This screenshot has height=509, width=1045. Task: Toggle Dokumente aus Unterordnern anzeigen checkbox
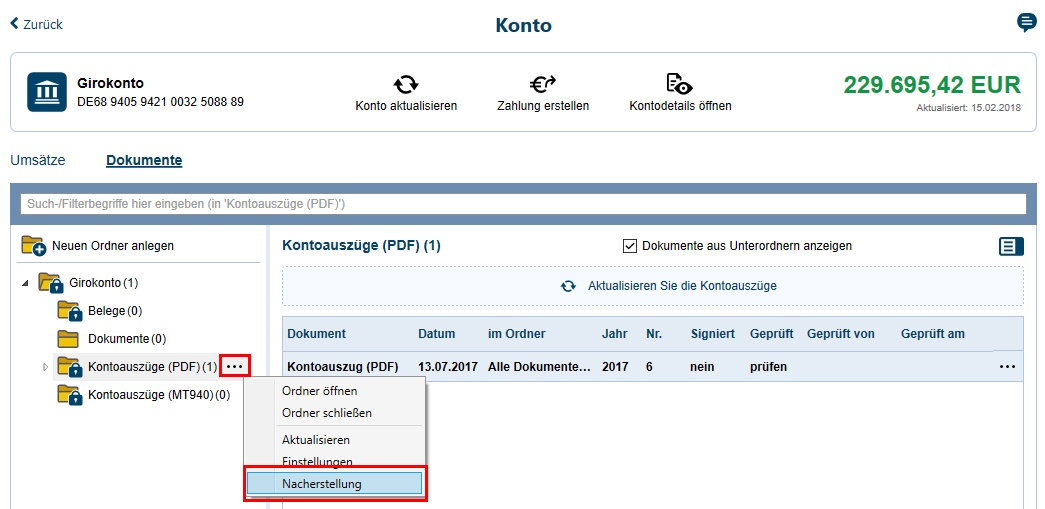(x=630, y=246)
